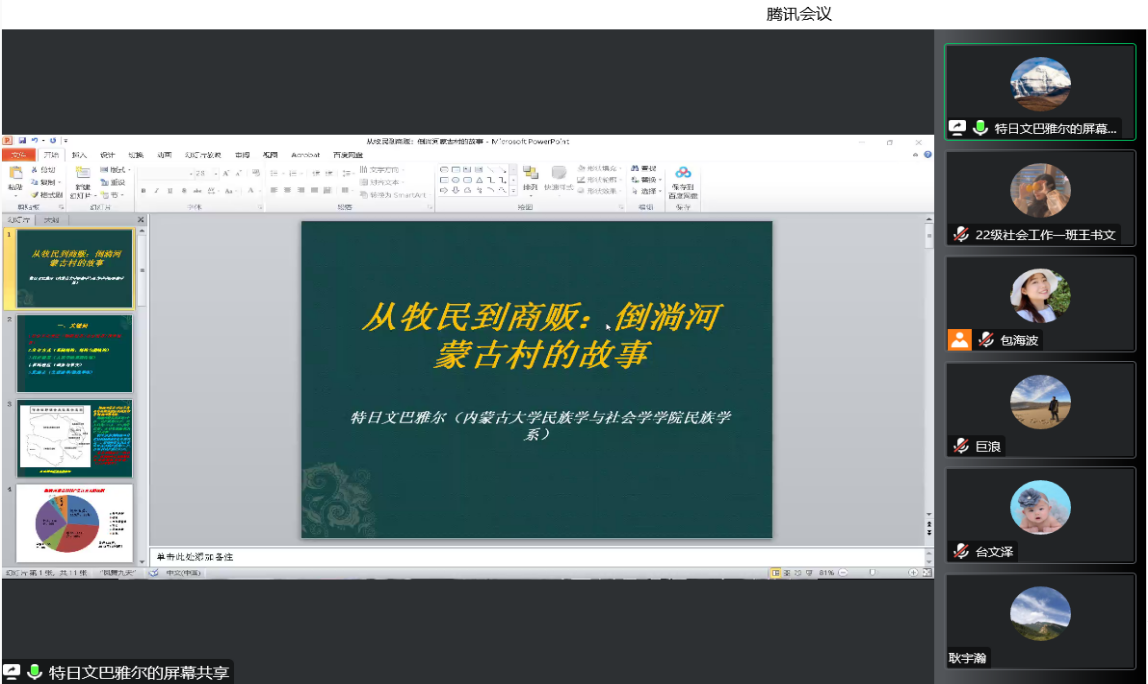Switch to the Outline pane tab
The image size is (1148, 684).
51,219
